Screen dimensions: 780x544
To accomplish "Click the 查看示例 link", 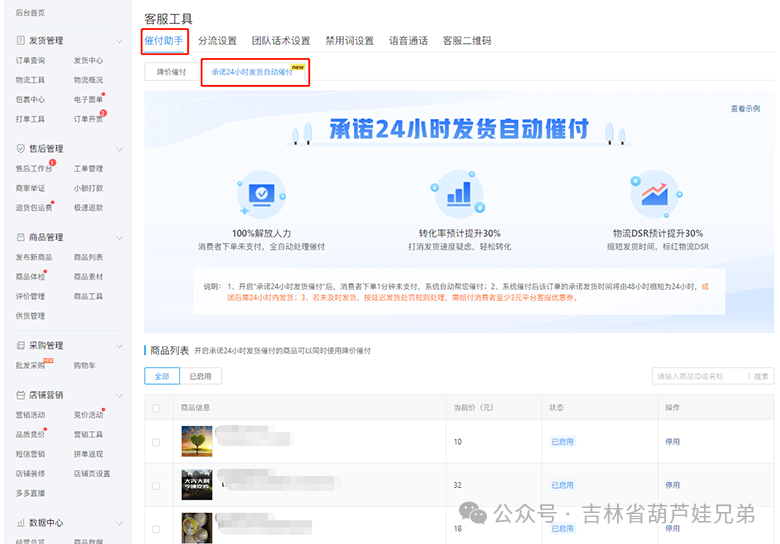I will pyautogui.click(x=745, y=108).
